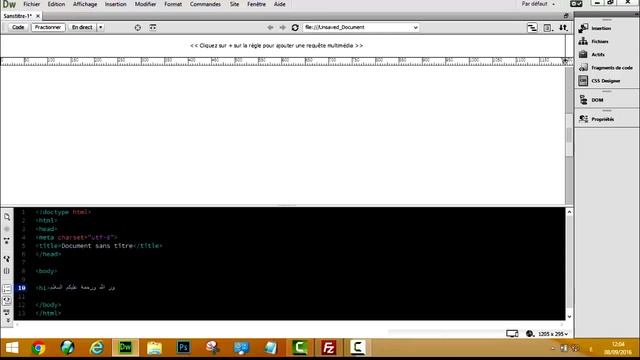Switch to En direct live view
The width and height of the screenshot is (640, 360).
click(x=82, y=27)
